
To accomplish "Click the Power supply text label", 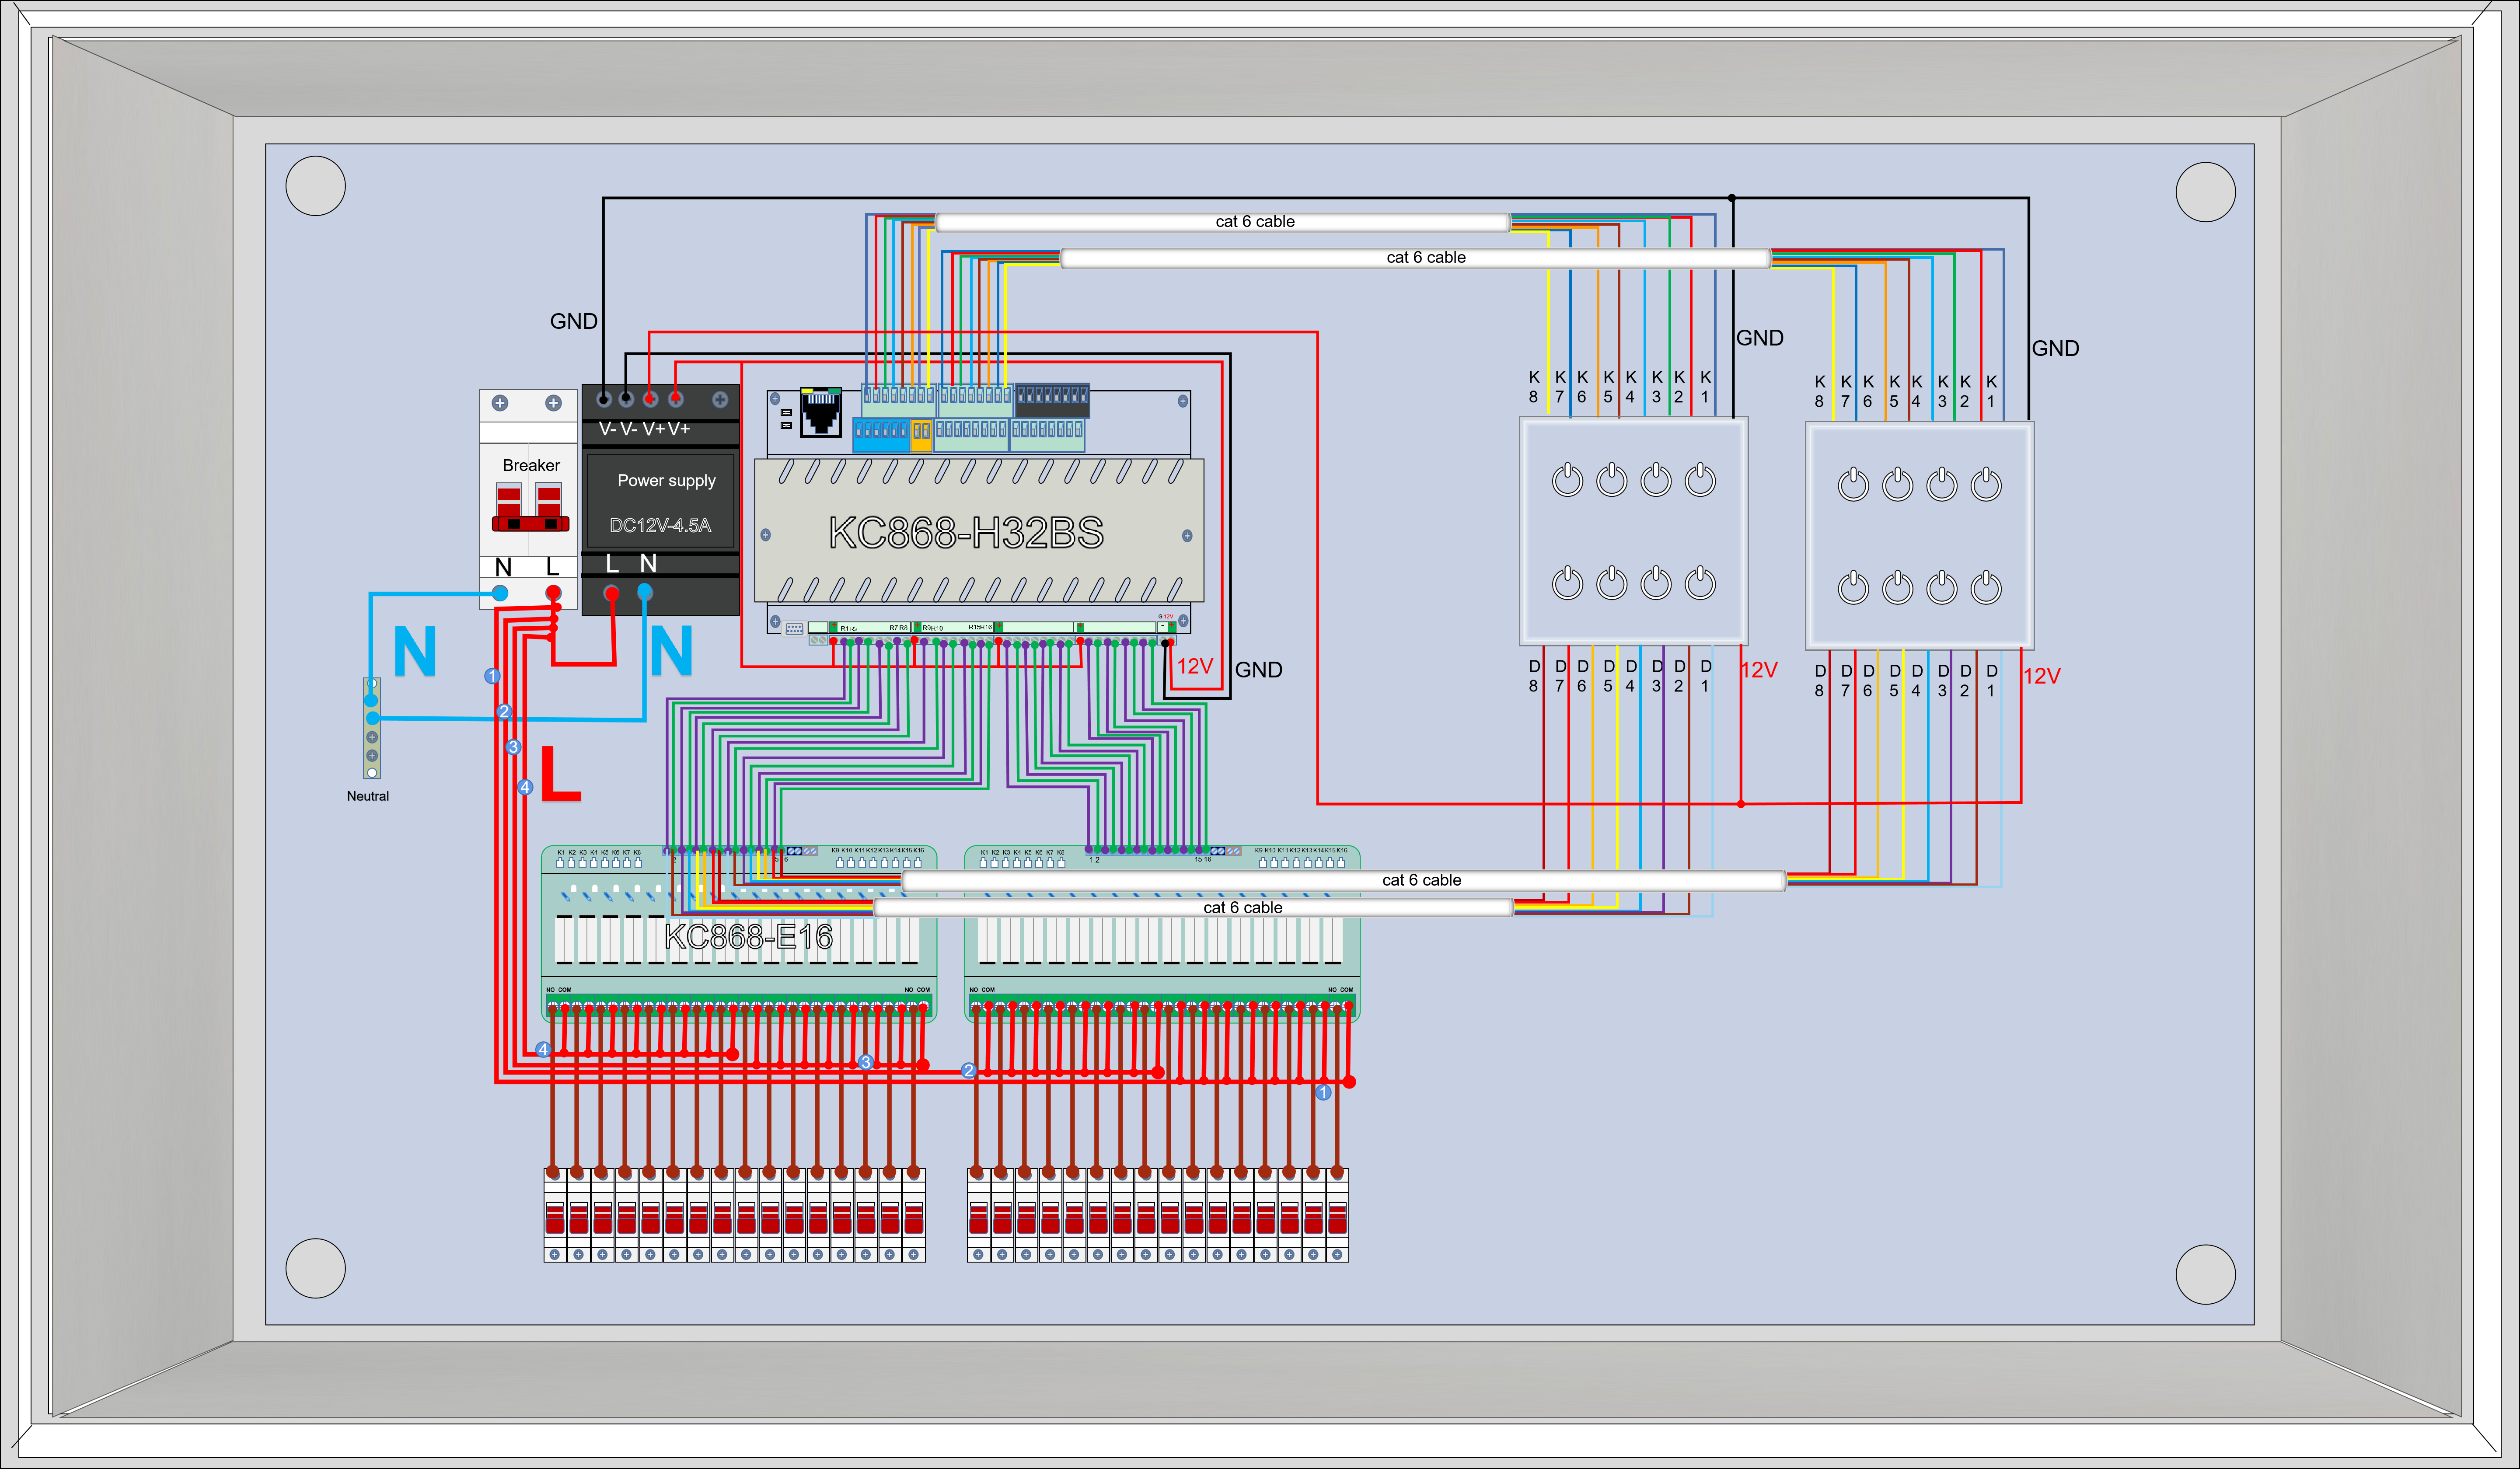I will pos(666,480).
